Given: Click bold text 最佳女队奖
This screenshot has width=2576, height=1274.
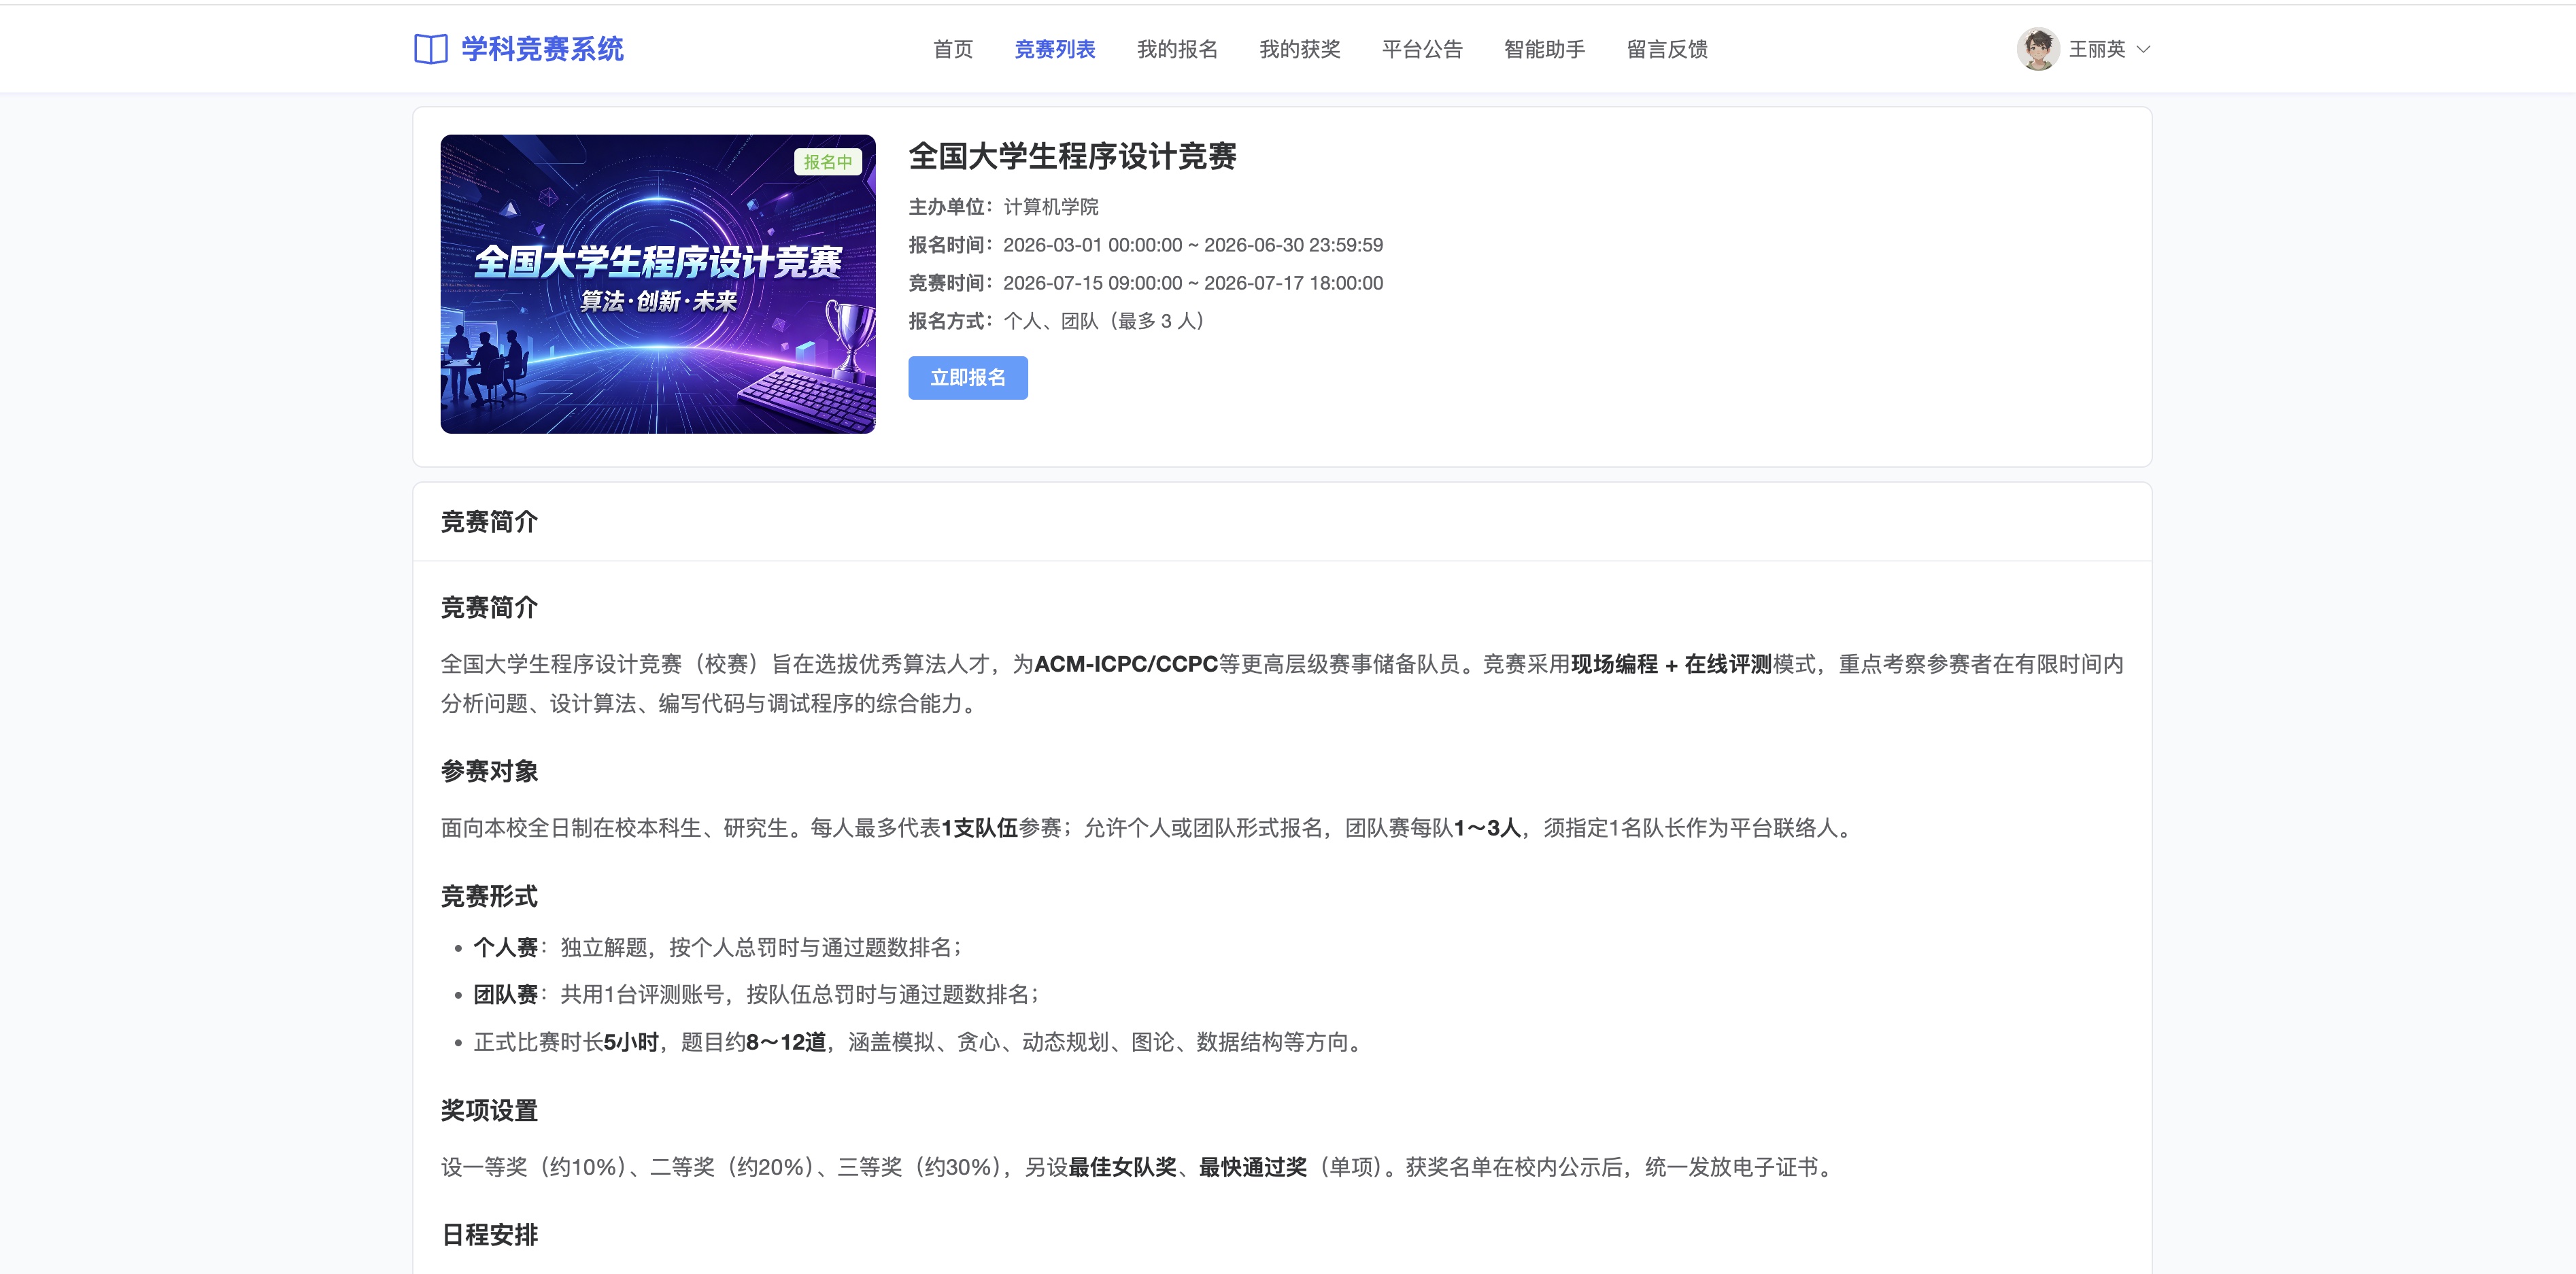Looking at the screenshot, I should 1122,1167.
